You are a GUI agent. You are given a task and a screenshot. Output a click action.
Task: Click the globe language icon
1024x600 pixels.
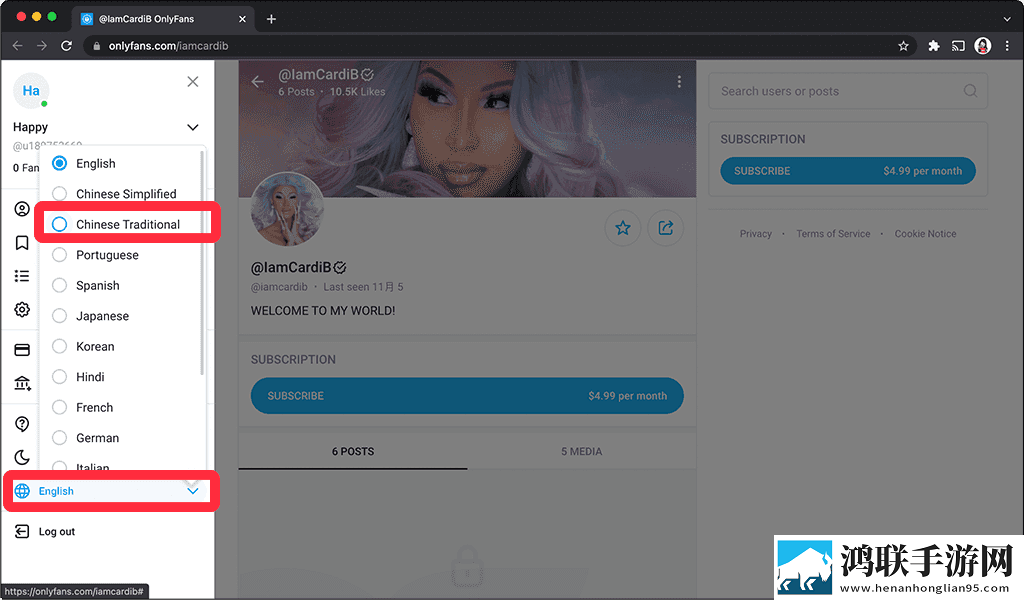(22, 491)
